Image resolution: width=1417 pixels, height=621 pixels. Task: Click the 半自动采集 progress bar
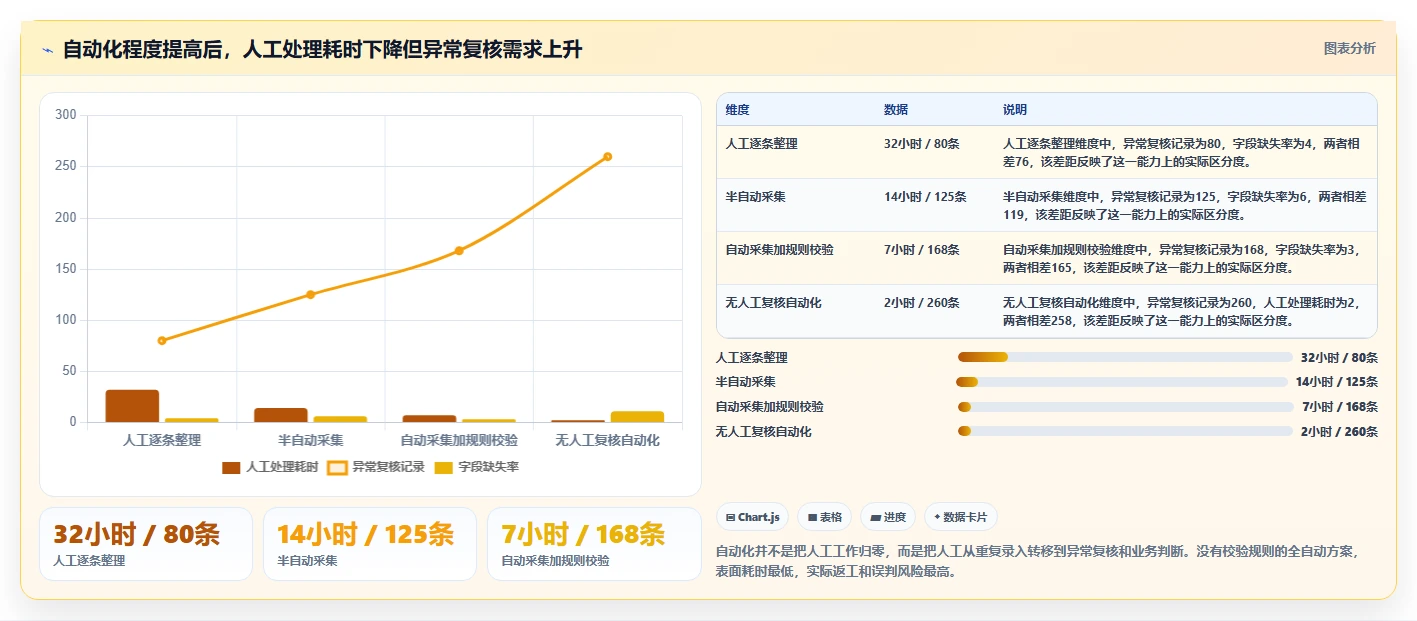(1122, 382)
